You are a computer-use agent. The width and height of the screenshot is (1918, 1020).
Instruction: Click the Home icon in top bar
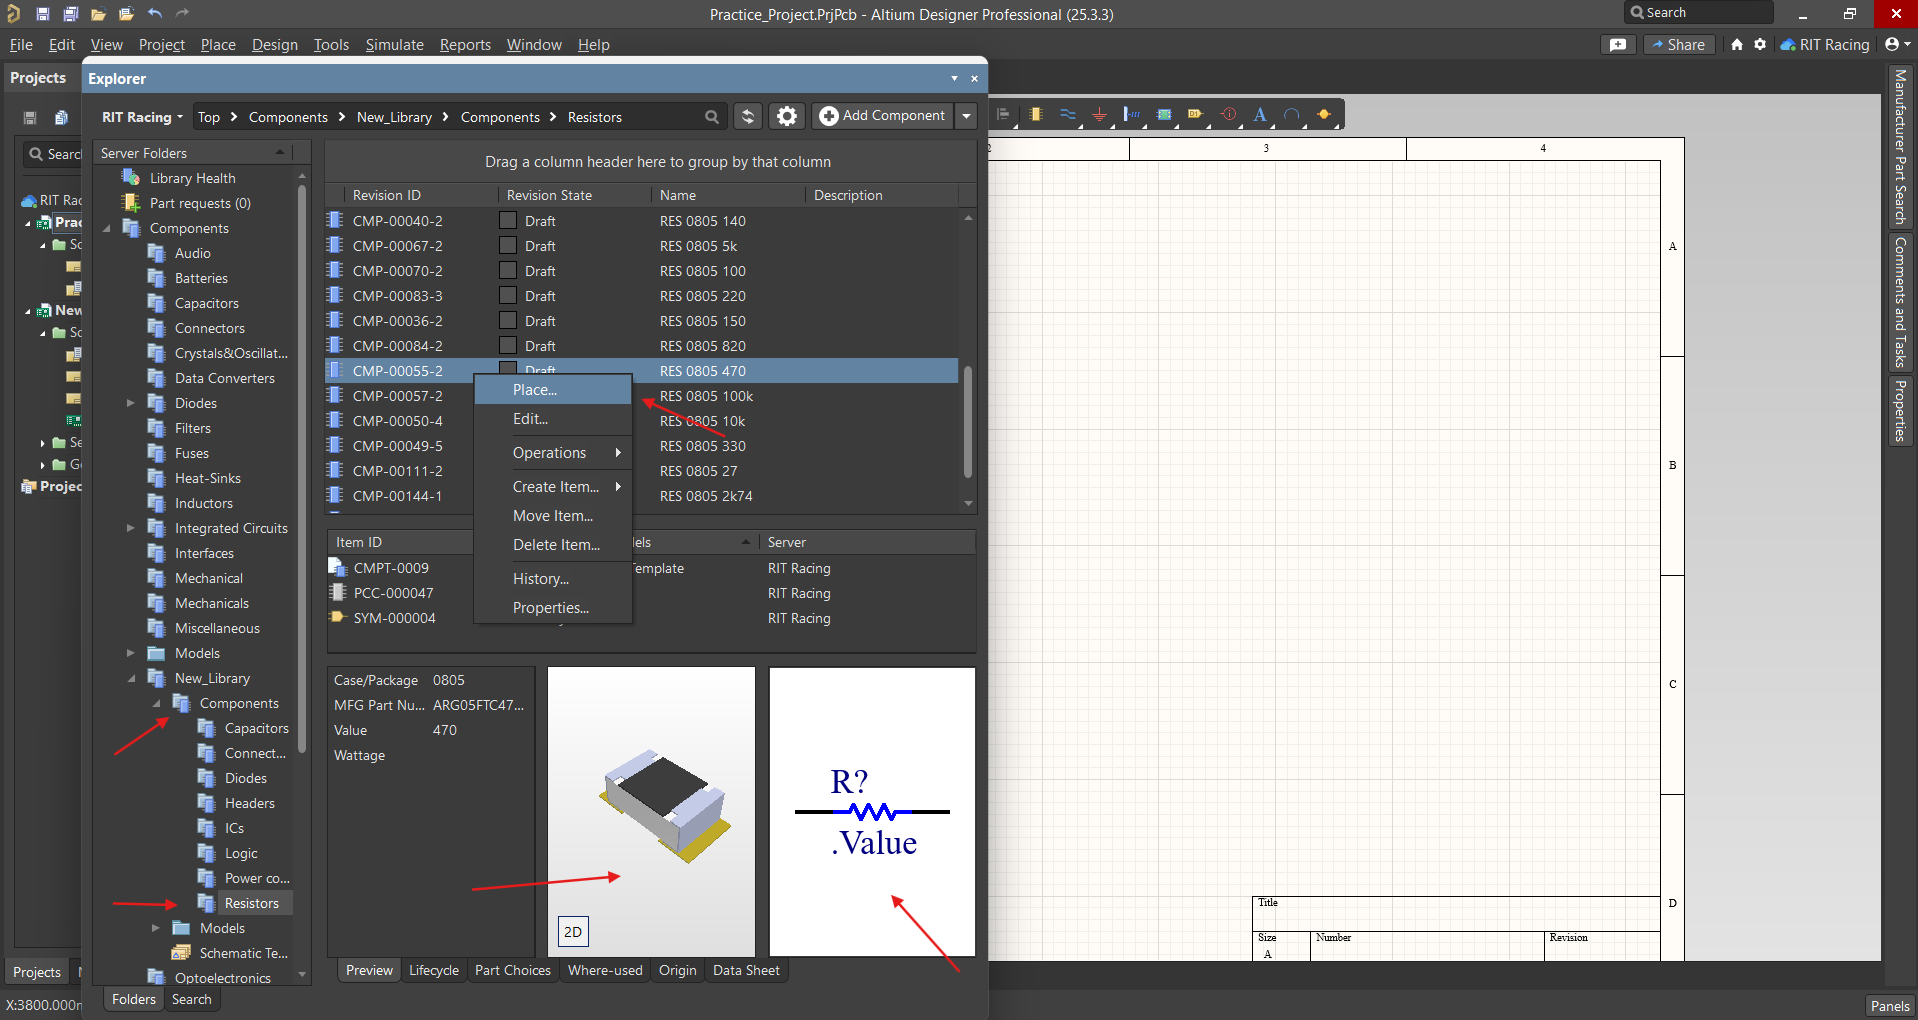pos(1737,45)
